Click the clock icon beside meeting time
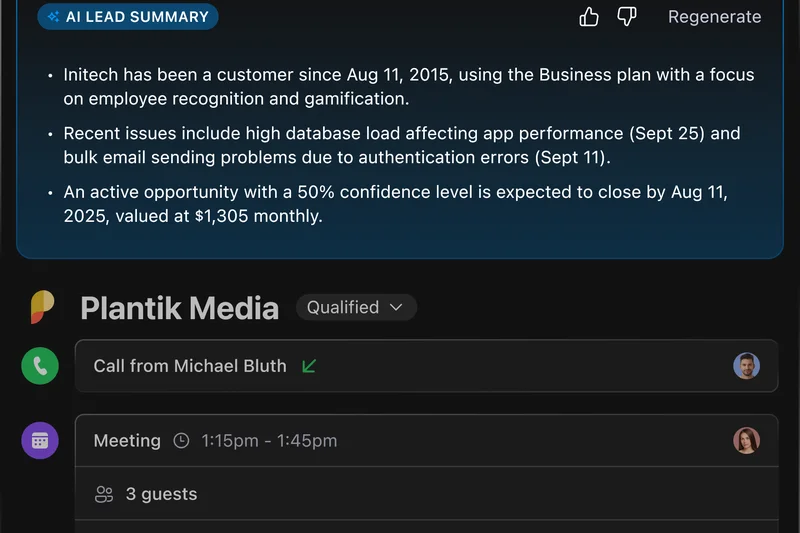 [x=181, y=441]
